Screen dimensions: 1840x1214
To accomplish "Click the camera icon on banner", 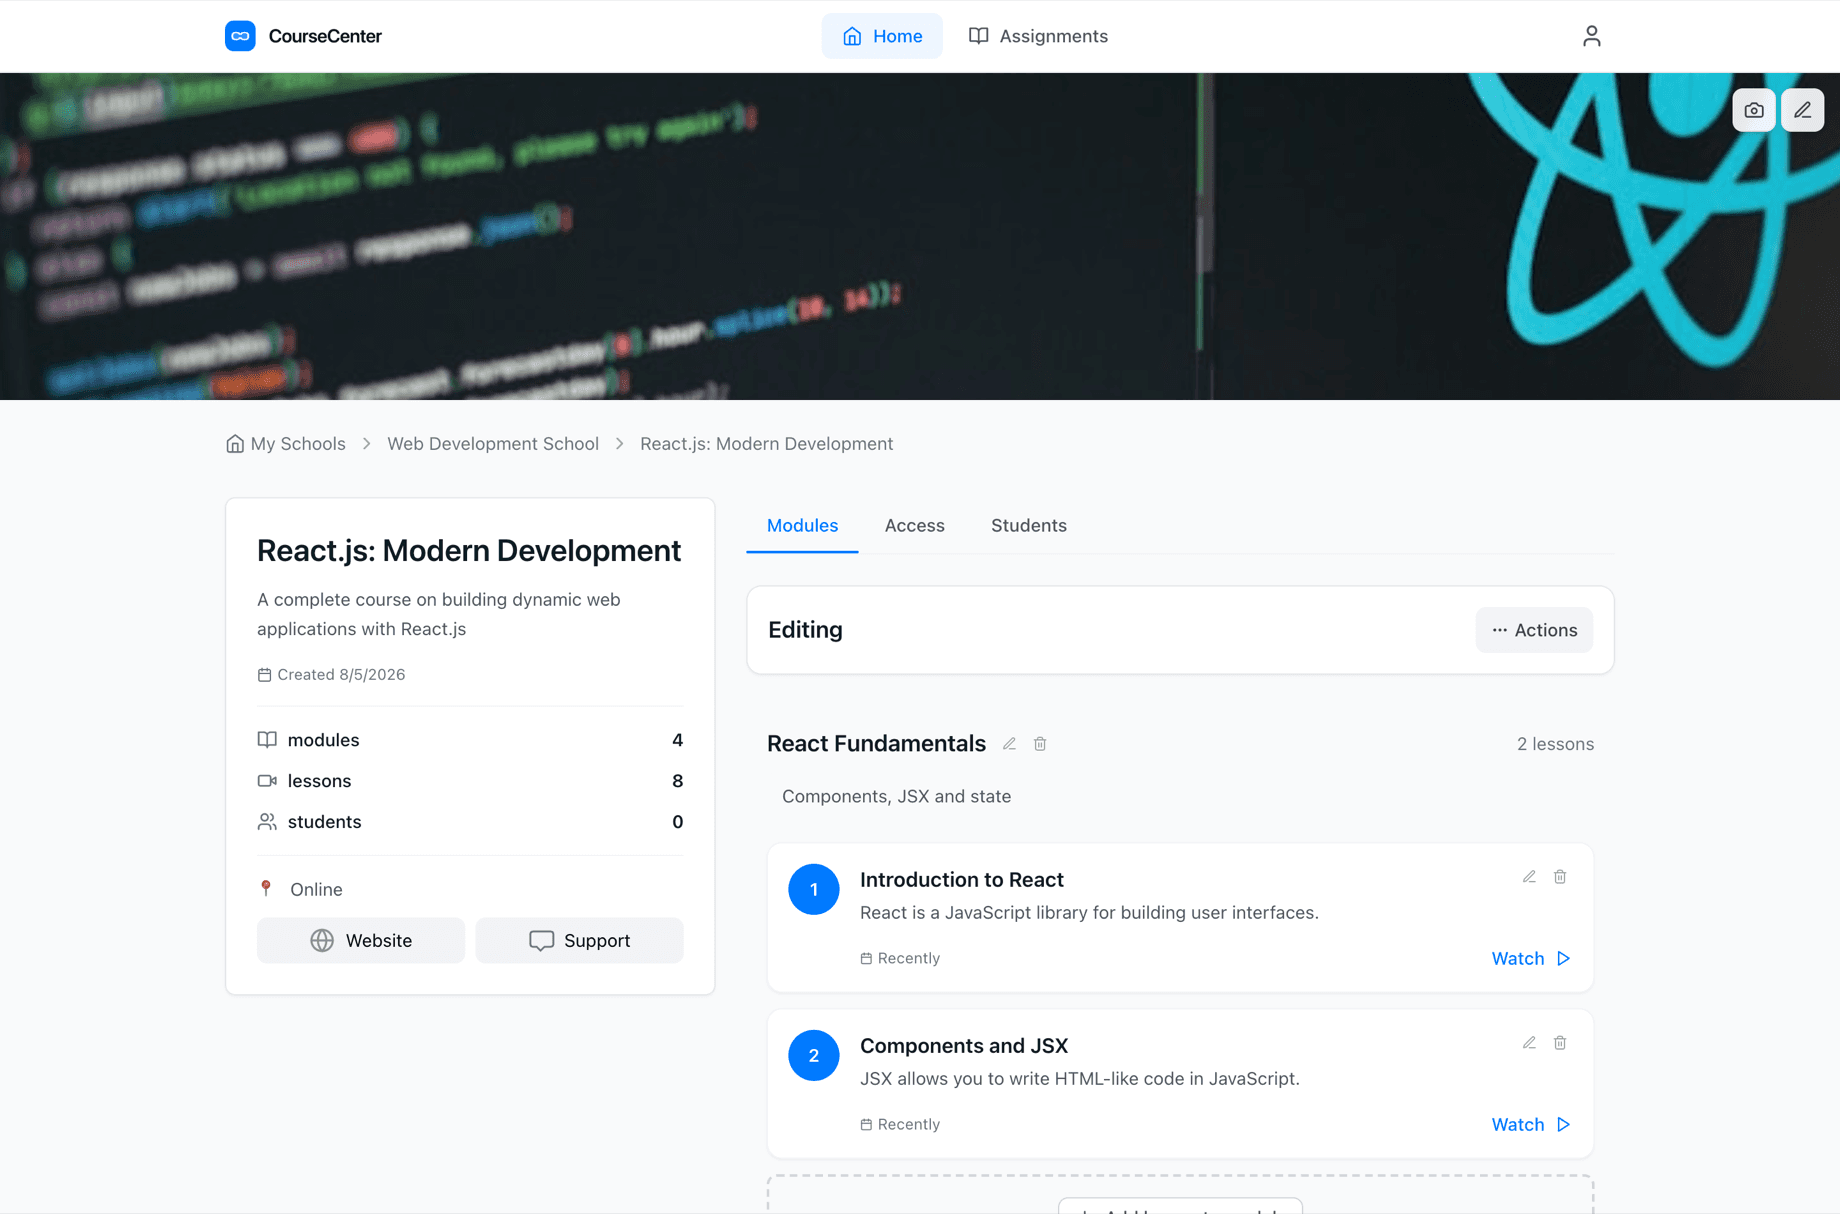I will [1754, 110].
